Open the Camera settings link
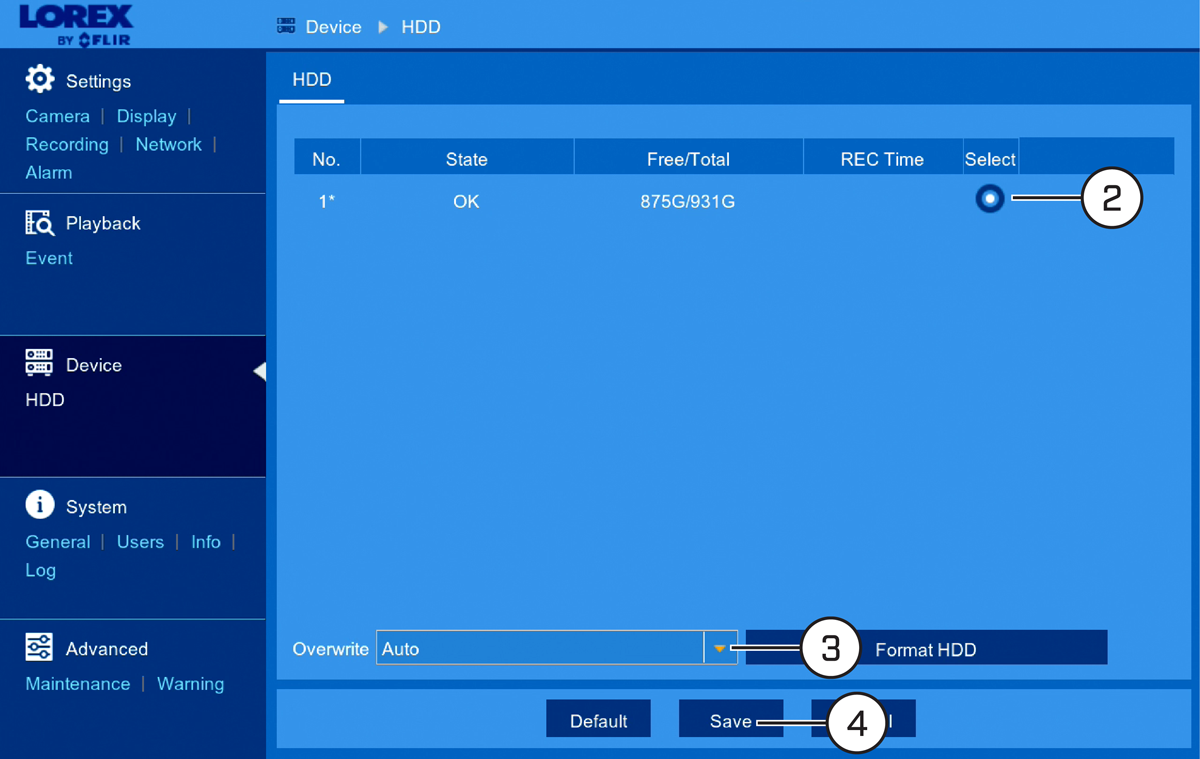The width and height of the screenshot is (1200, 759). [58, 116]
